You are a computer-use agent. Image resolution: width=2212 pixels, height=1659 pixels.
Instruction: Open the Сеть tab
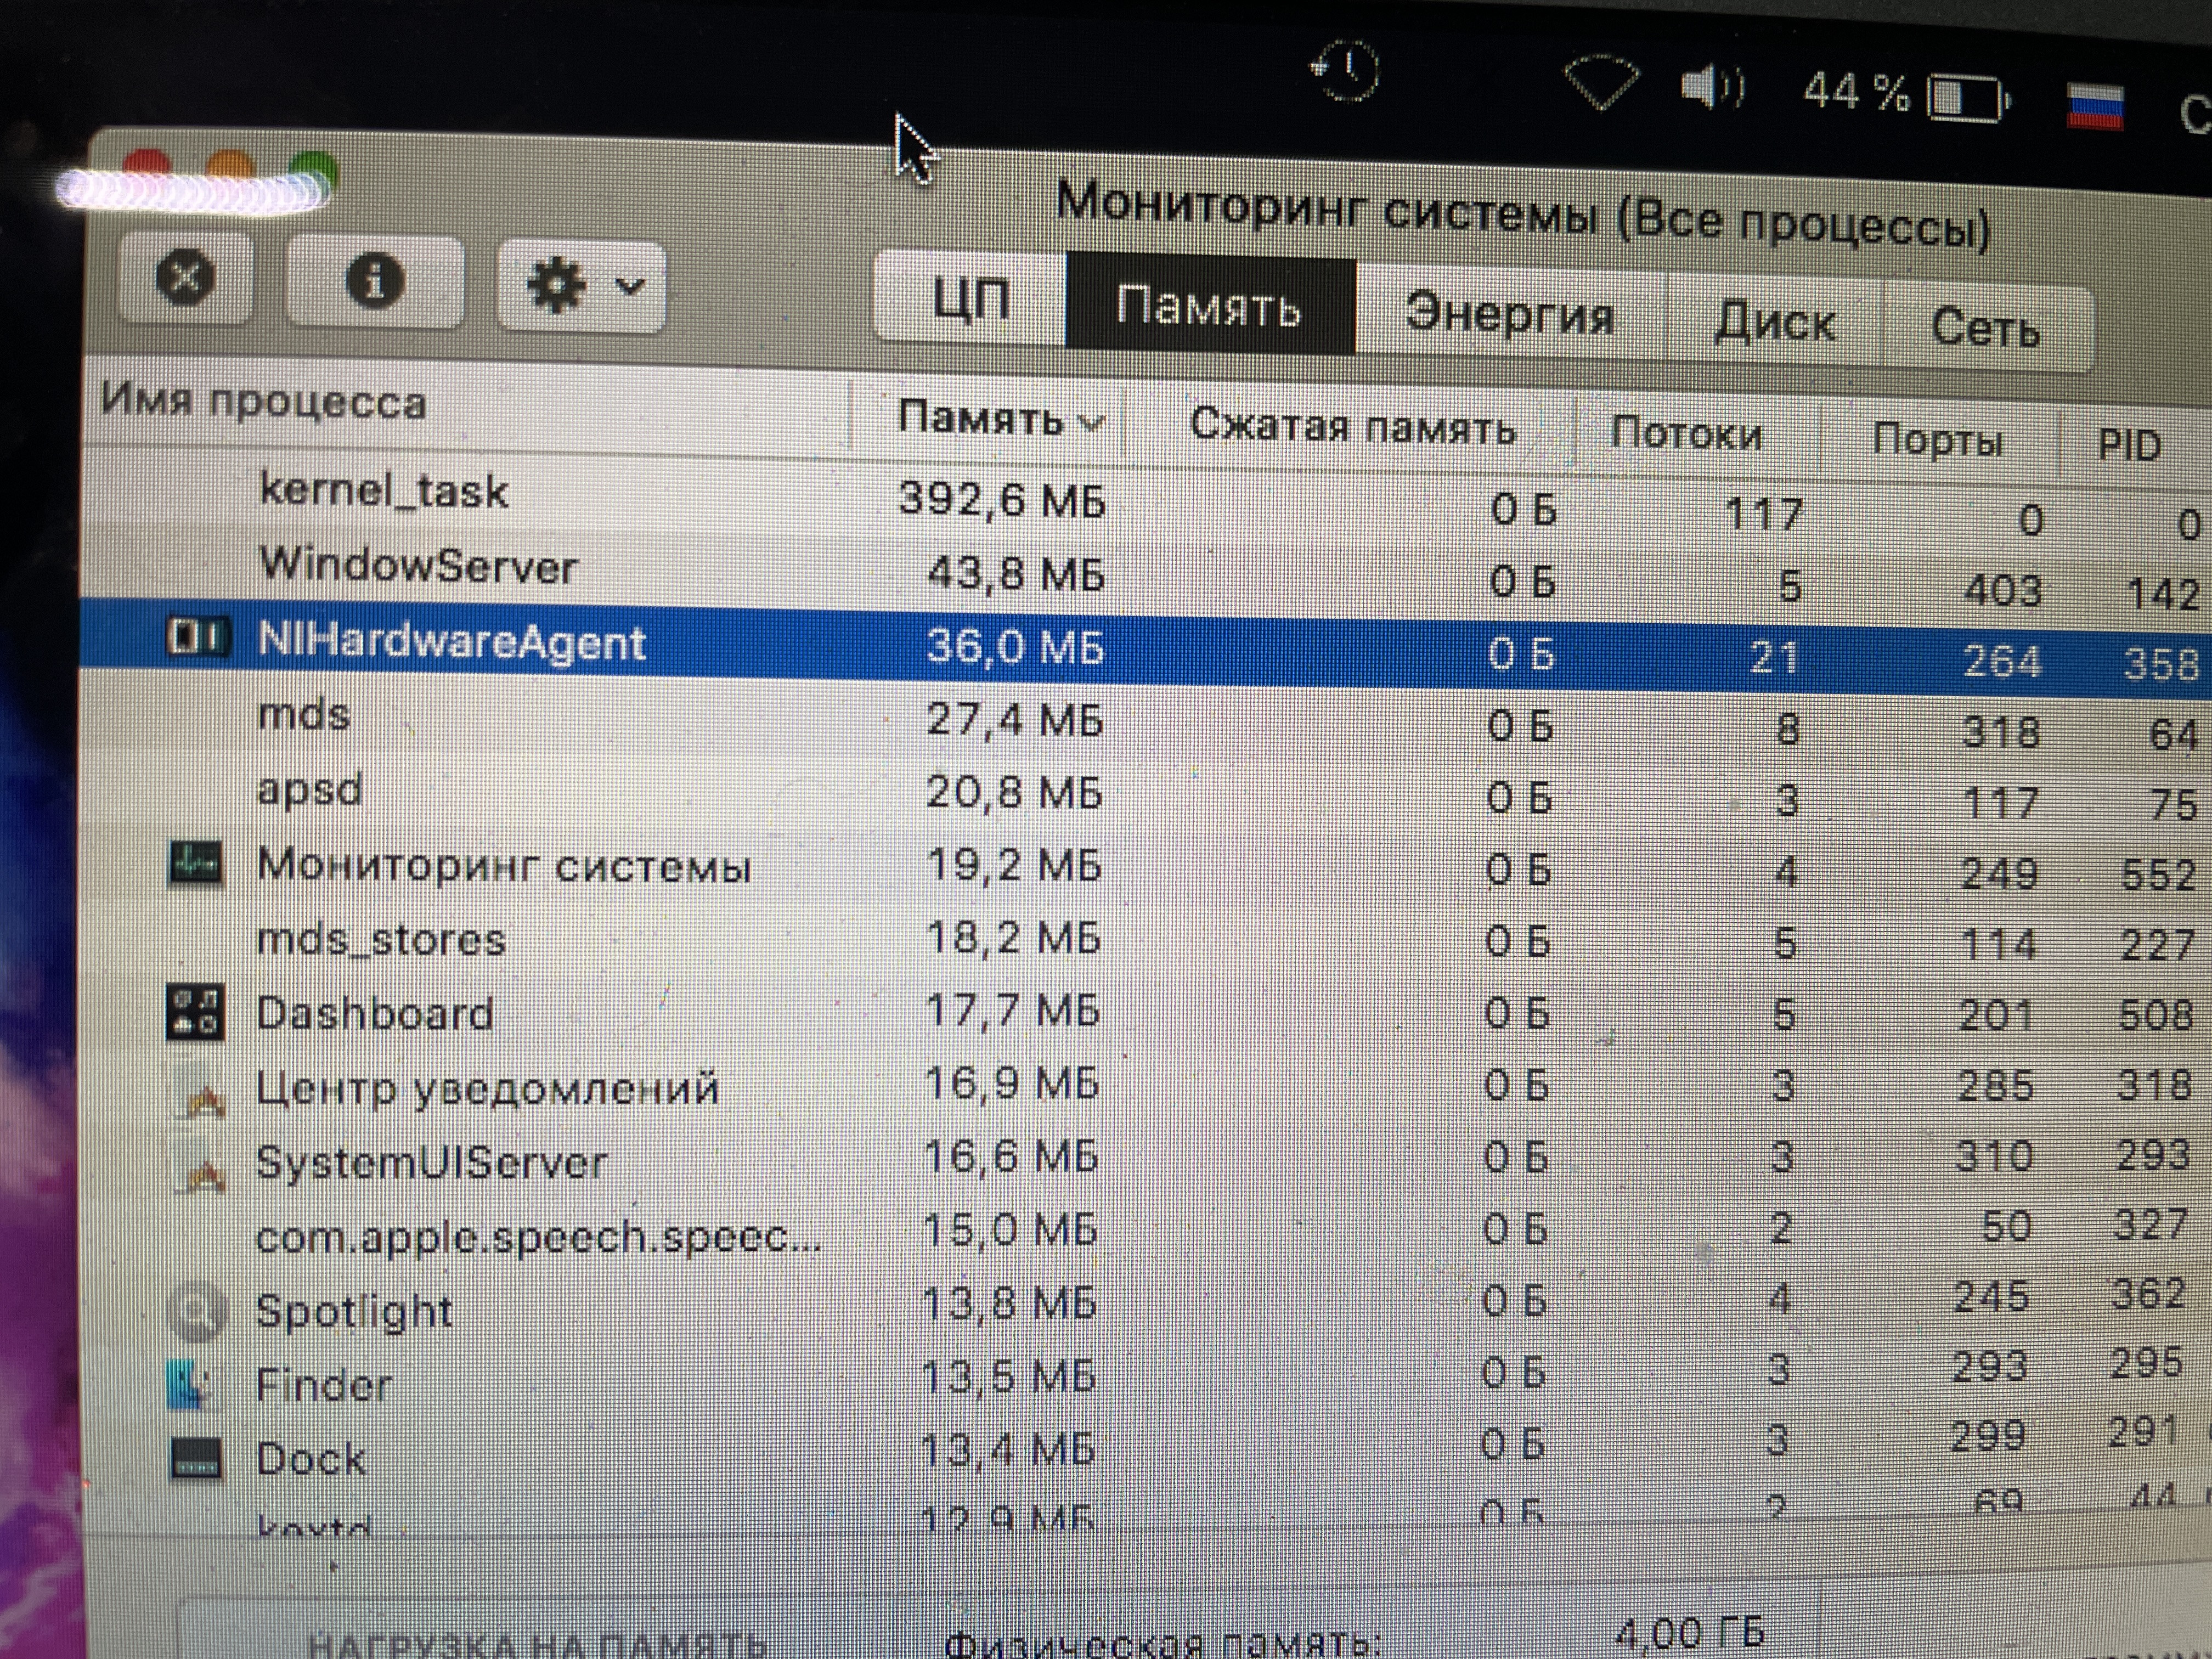1985,328
